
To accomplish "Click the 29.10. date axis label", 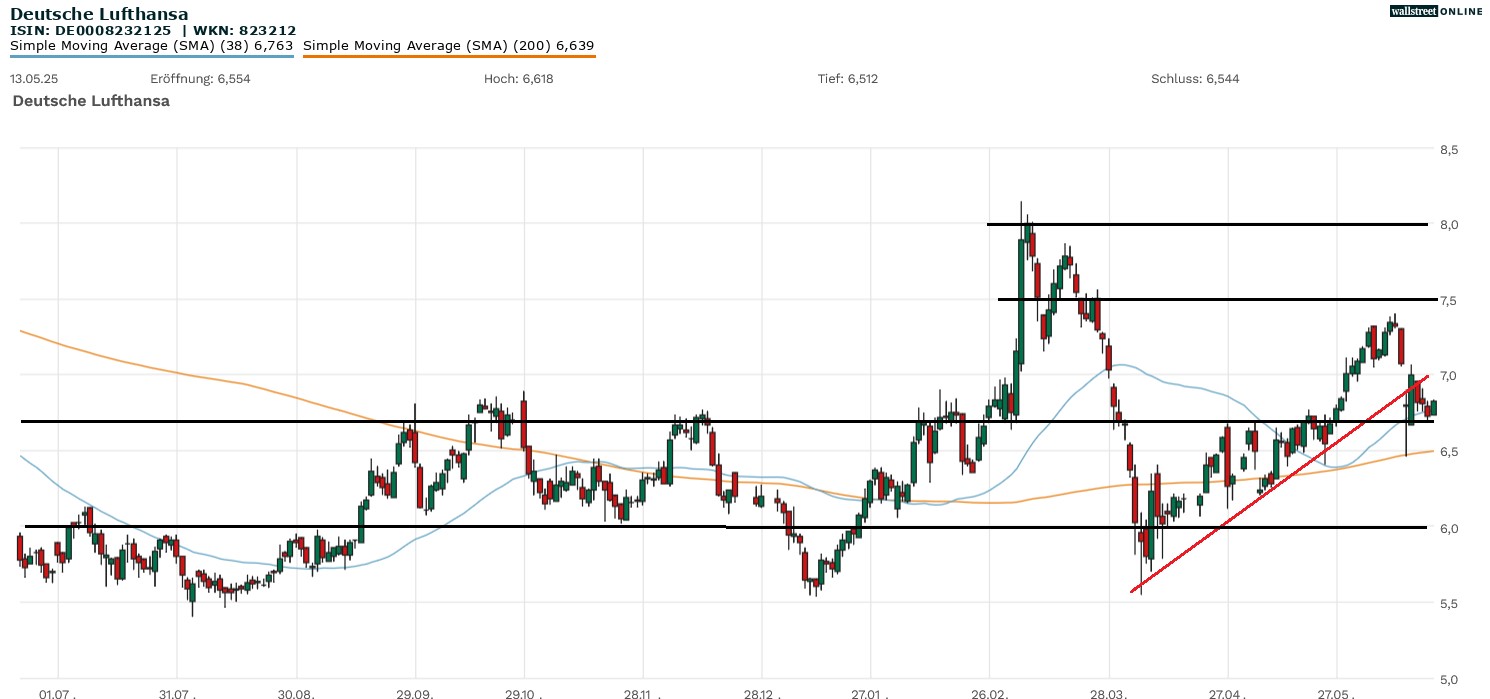I will pyautogui.click(x=524, y=692).
